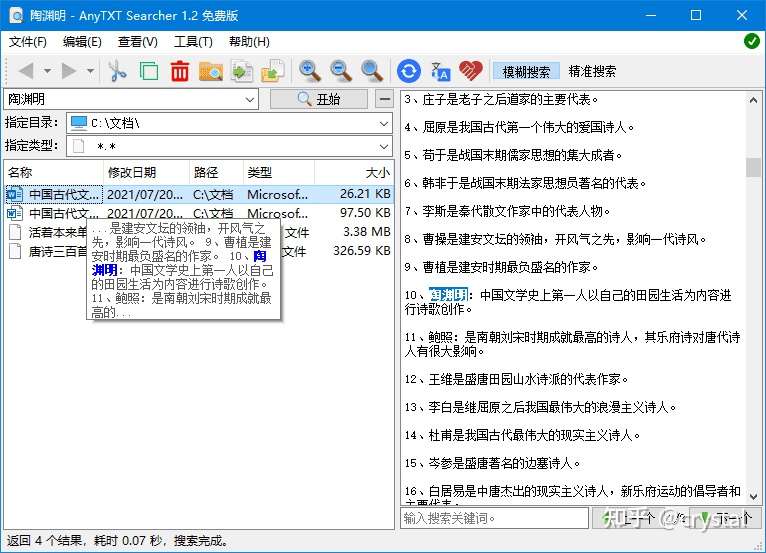Image resolution: width=766 pixels, height=553 pixels.
Task: Open the 查看(V) menu
Action: point(138,42)
